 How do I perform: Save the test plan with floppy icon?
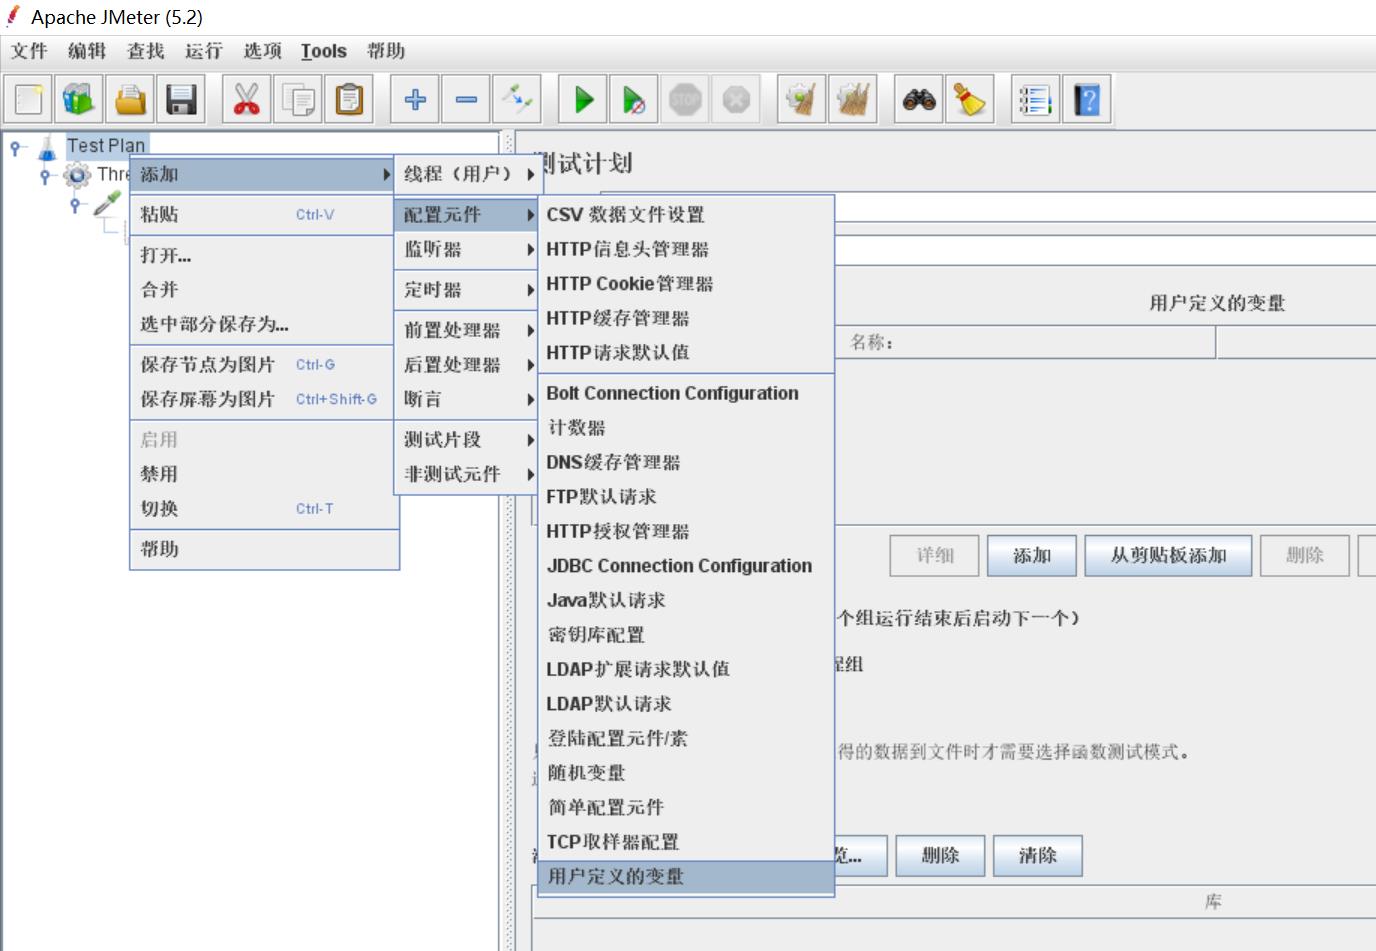[181, 99]
